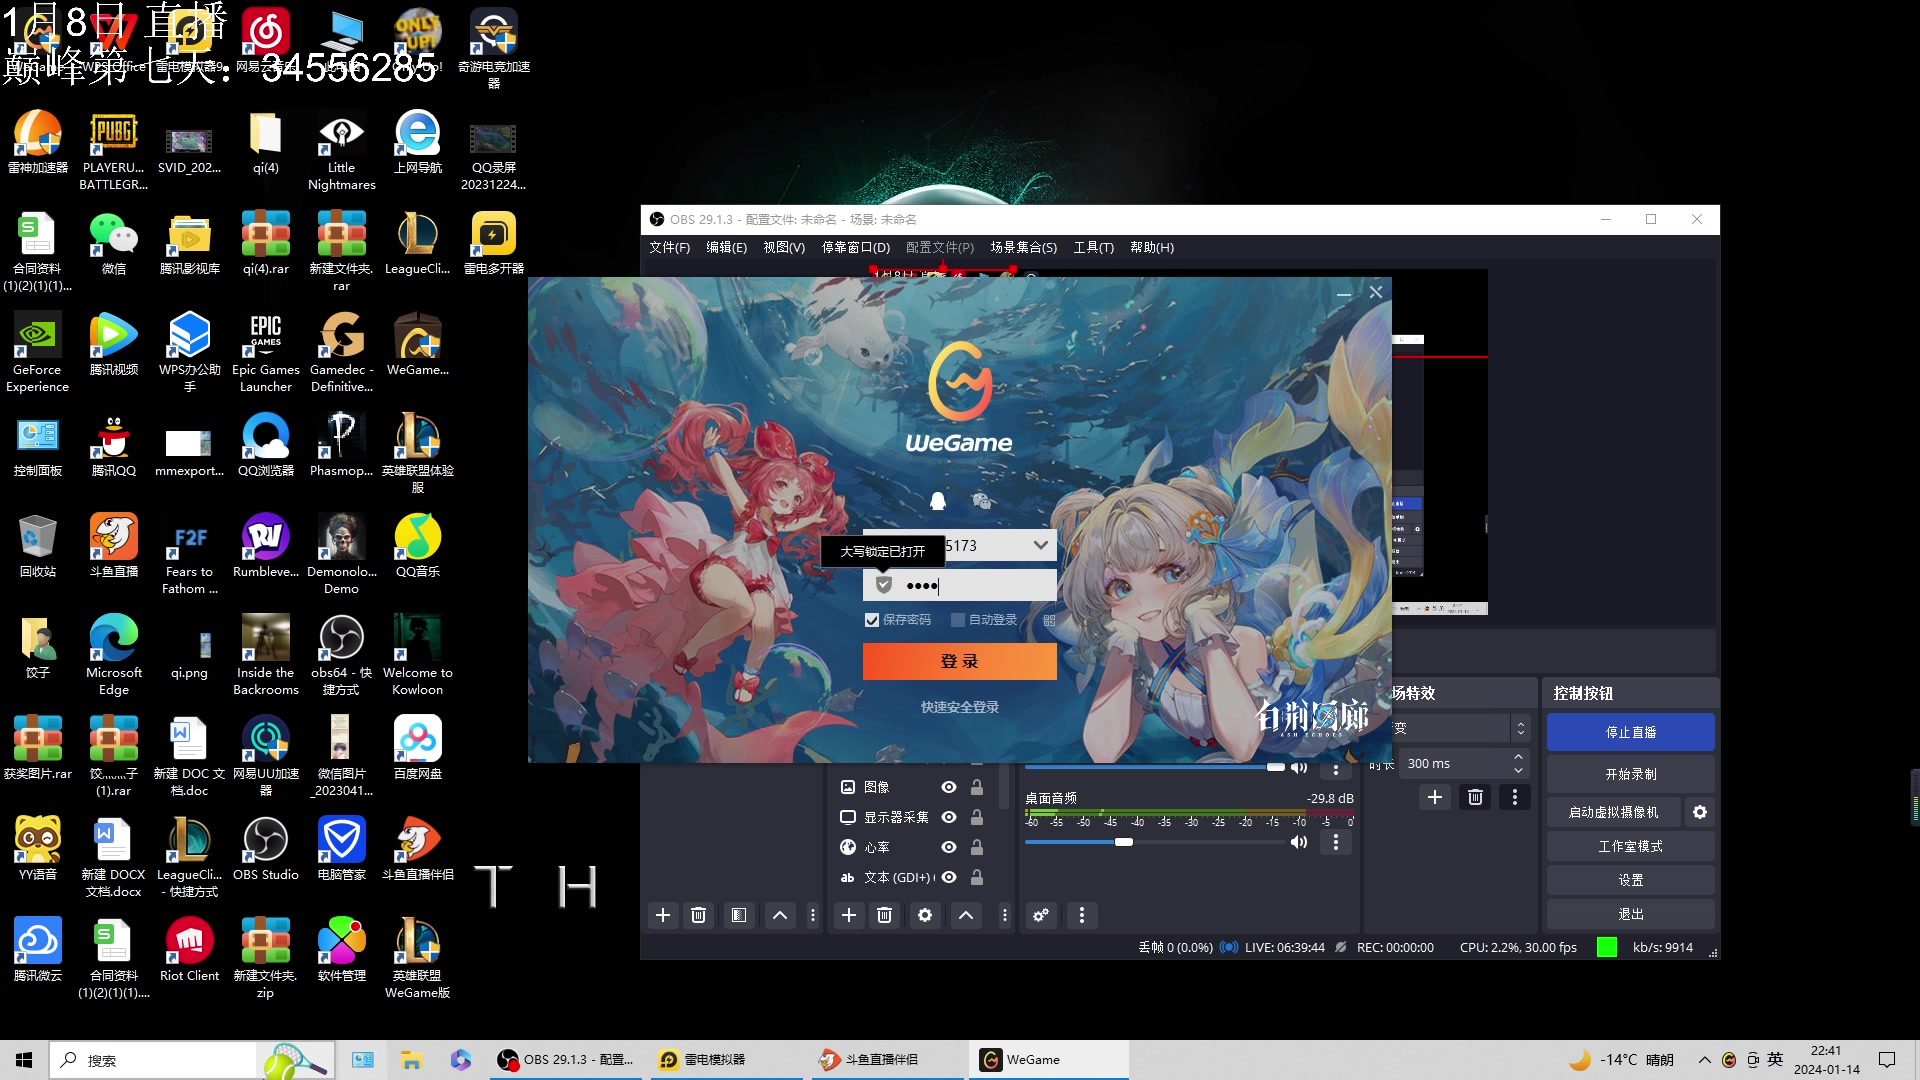Click 开始录制 button in OBS
This screenshot has height=1080, width=1920.
[x=1630, y=774]
